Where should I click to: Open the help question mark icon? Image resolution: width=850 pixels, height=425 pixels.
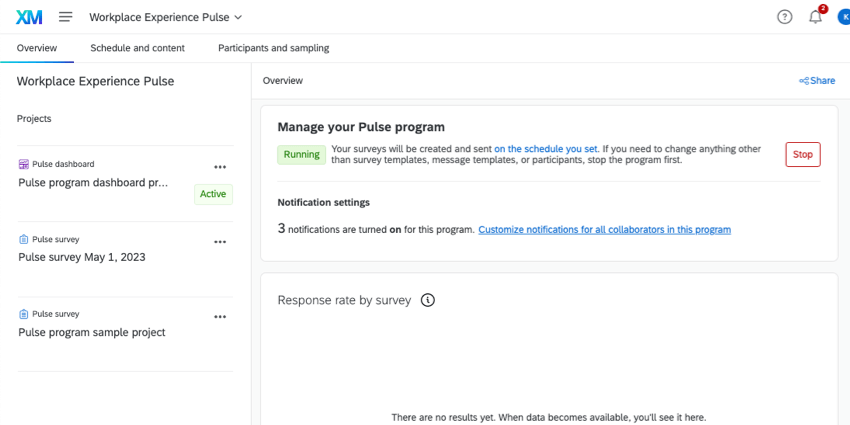point(785,17)
